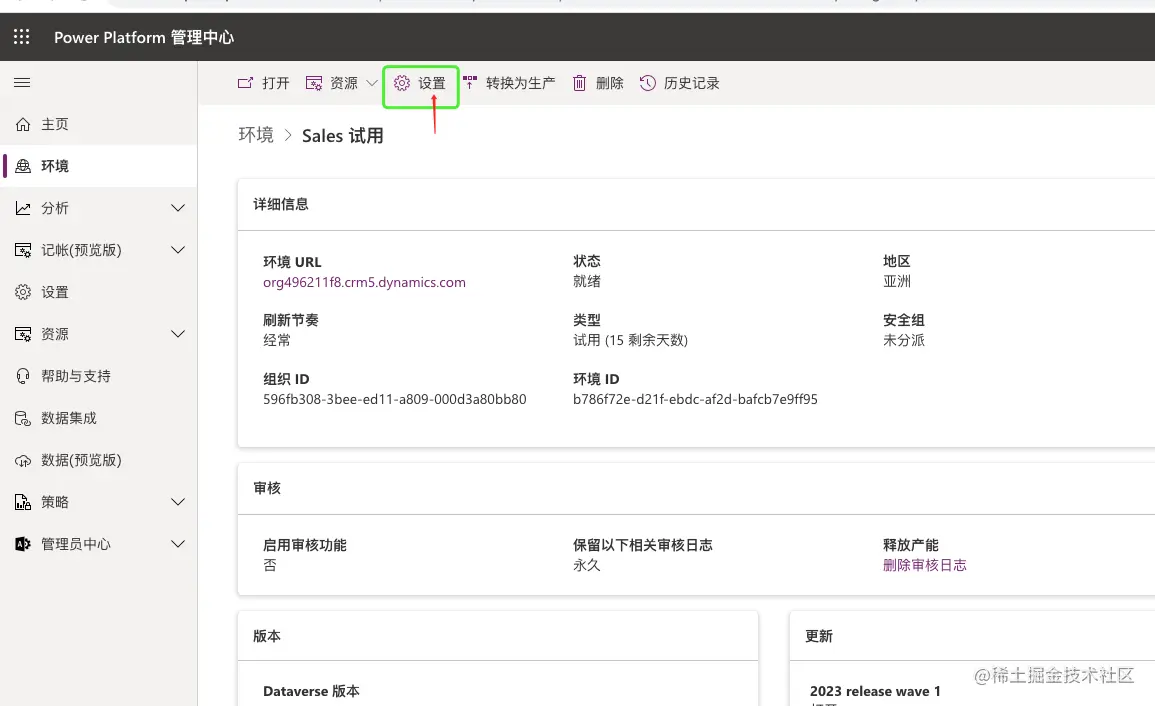Click the 组织 ID value 596fb308-3bee
The image size is (1155, 706).
[394, 399]
